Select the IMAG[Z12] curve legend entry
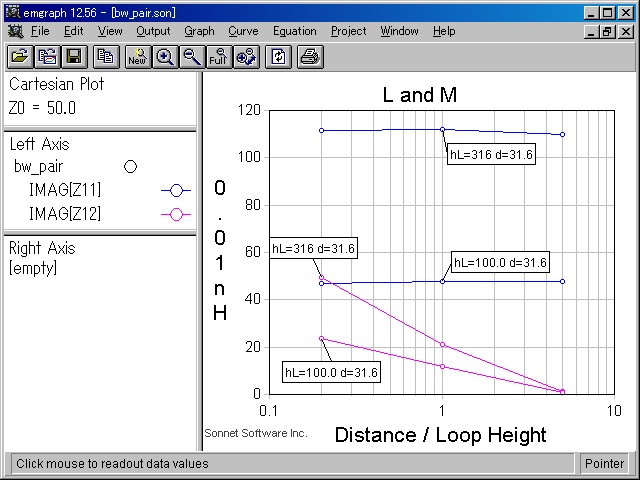 [65, 213]
